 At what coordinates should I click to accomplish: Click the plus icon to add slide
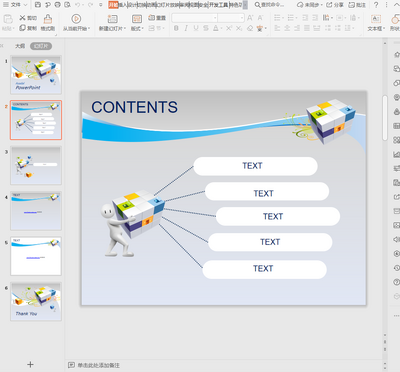30,364
